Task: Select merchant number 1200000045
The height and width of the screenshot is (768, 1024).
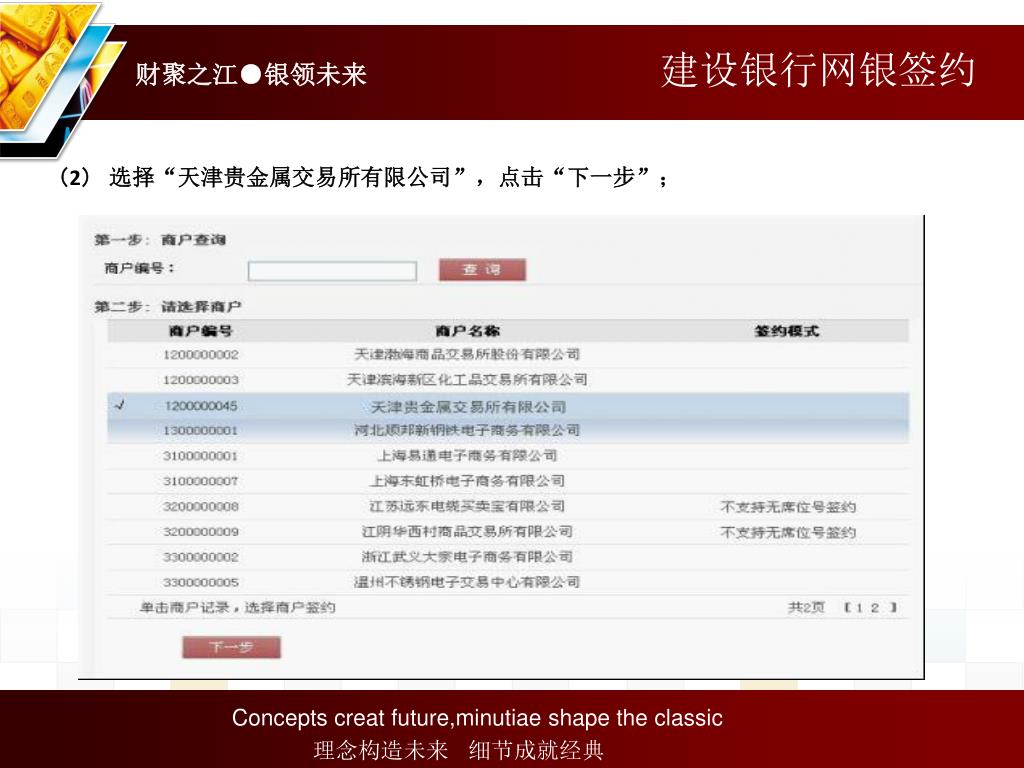Action: tap(201, 406)
